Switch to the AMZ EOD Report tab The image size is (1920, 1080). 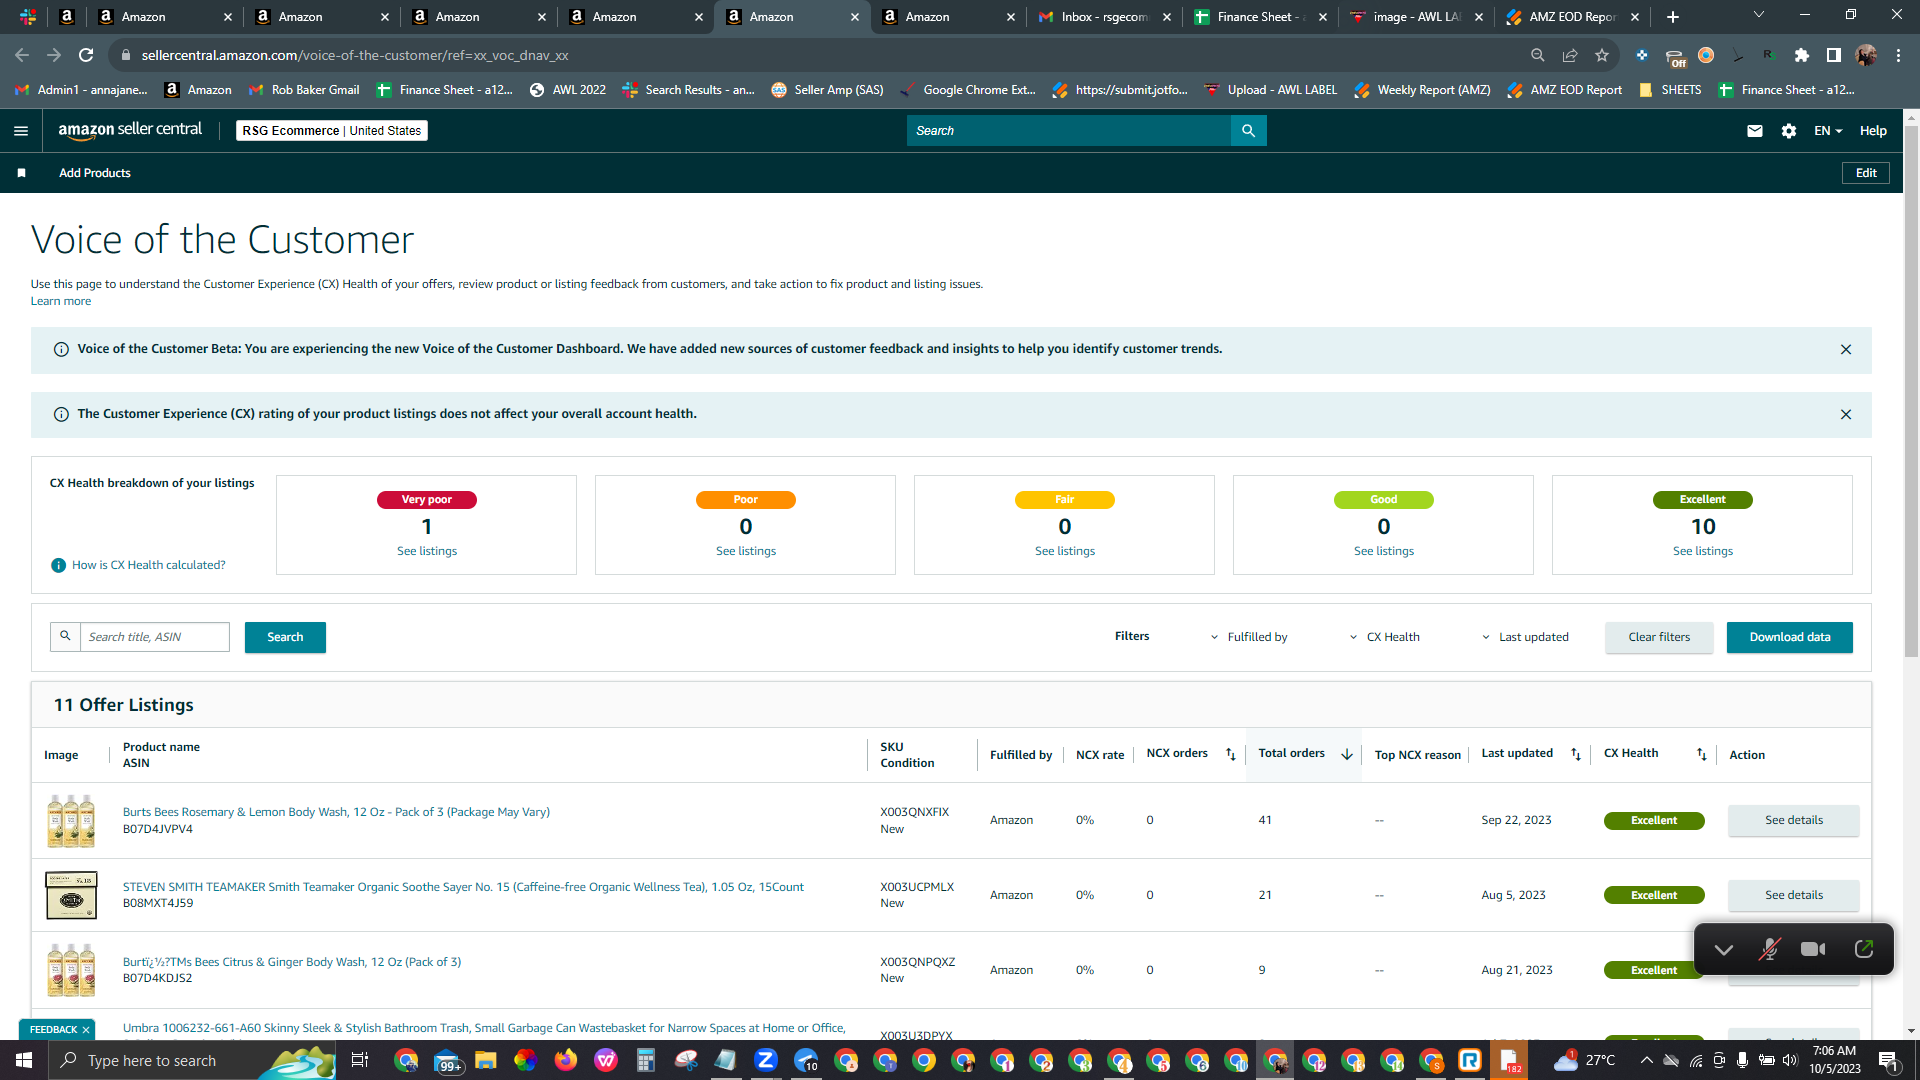click(x=1573, y=17)
